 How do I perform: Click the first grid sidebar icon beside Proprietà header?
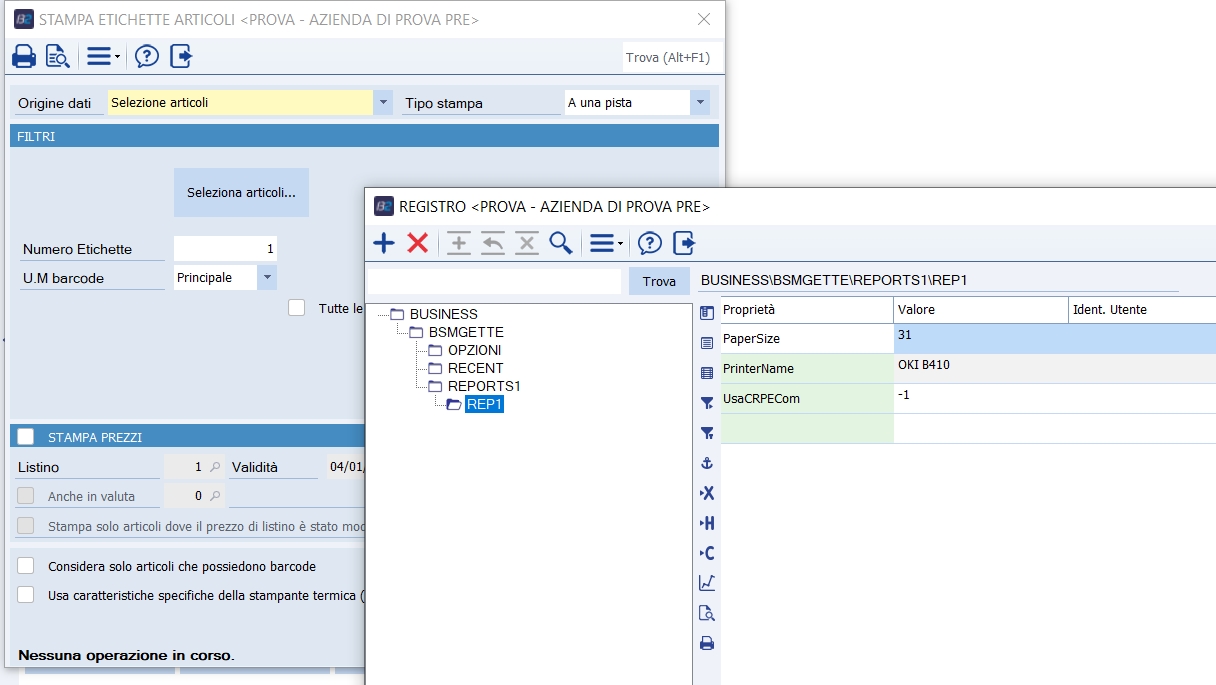[707, 313]
